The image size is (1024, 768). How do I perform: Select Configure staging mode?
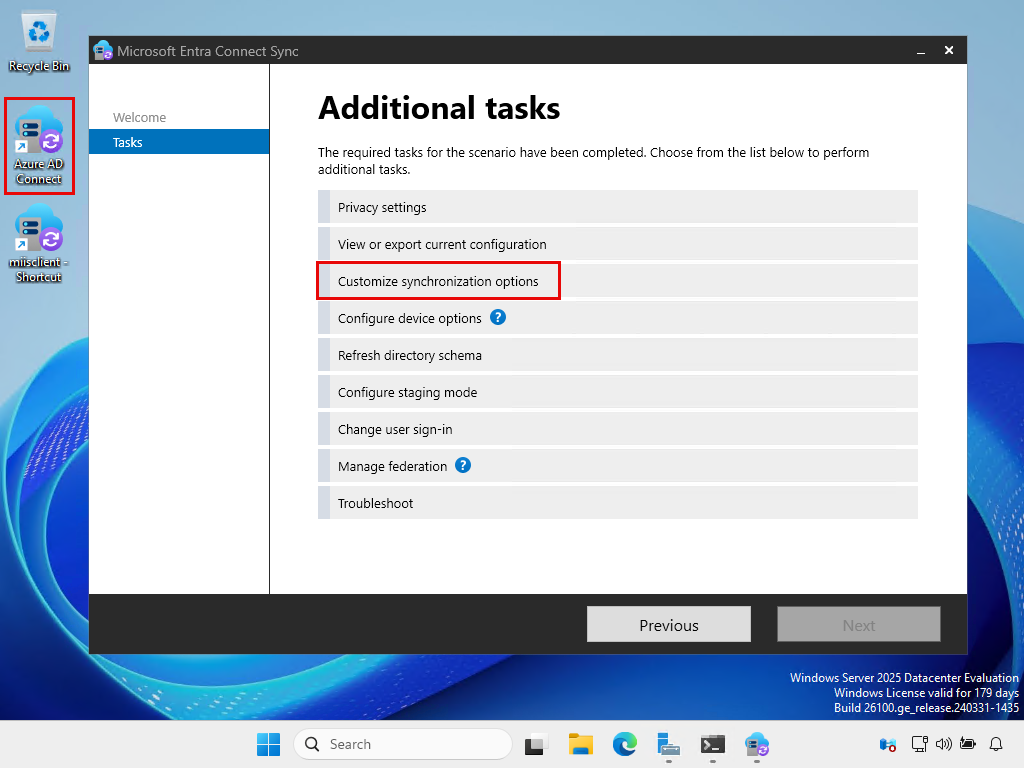(618, 392)
